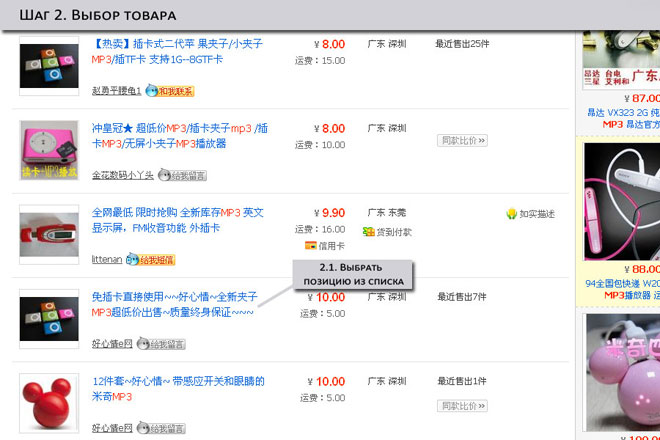Open the 全网最低 限时抢购 product title
Screen dimensions: 660x440
coord(178,220)
